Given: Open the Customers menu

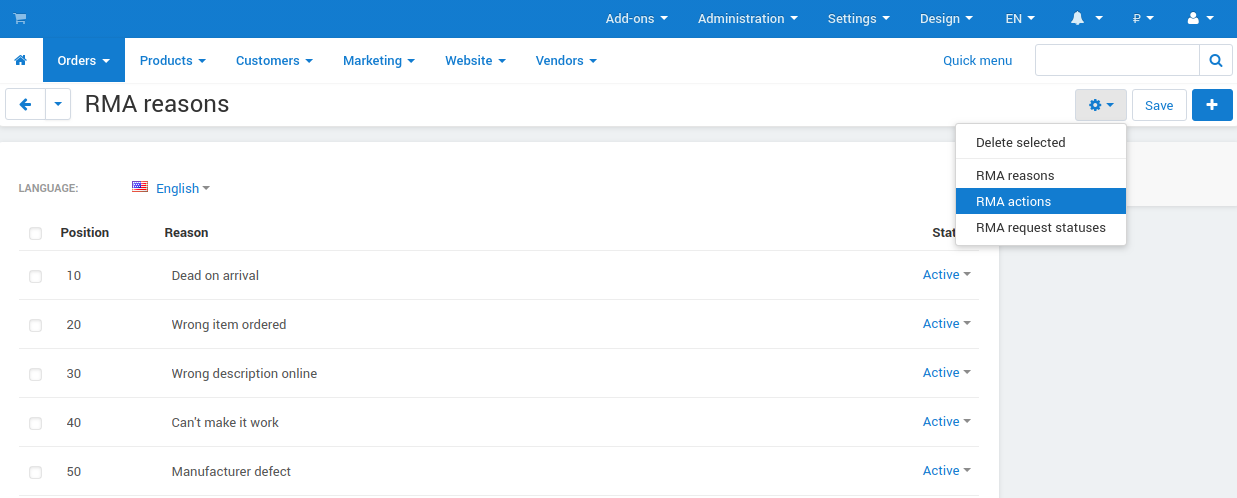Looking at the screenshot, I should point(274,60).
